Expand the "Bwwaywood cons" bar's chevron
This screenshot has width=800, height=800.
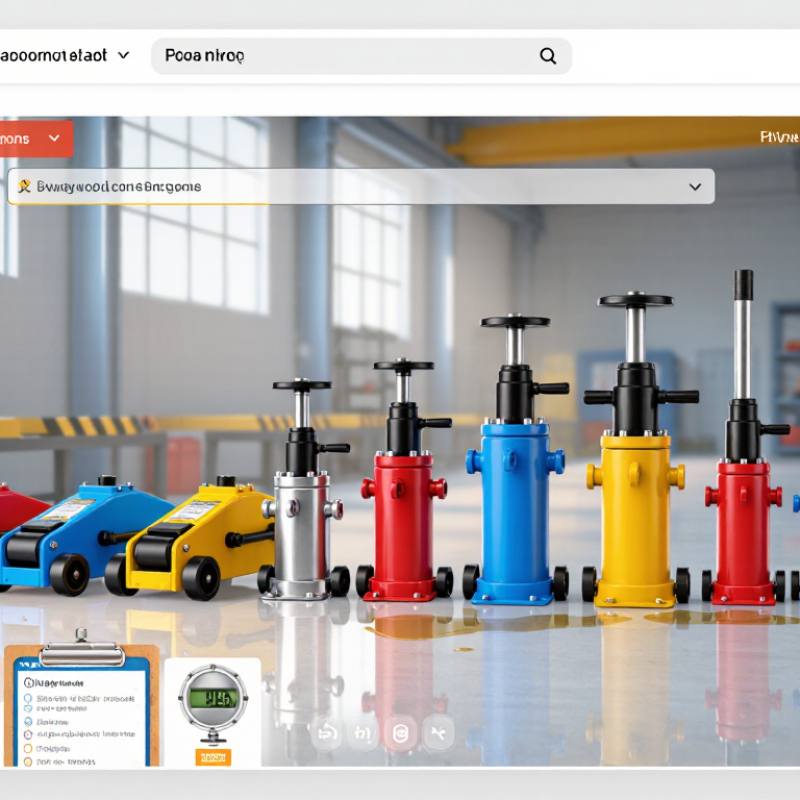point(695,187)
